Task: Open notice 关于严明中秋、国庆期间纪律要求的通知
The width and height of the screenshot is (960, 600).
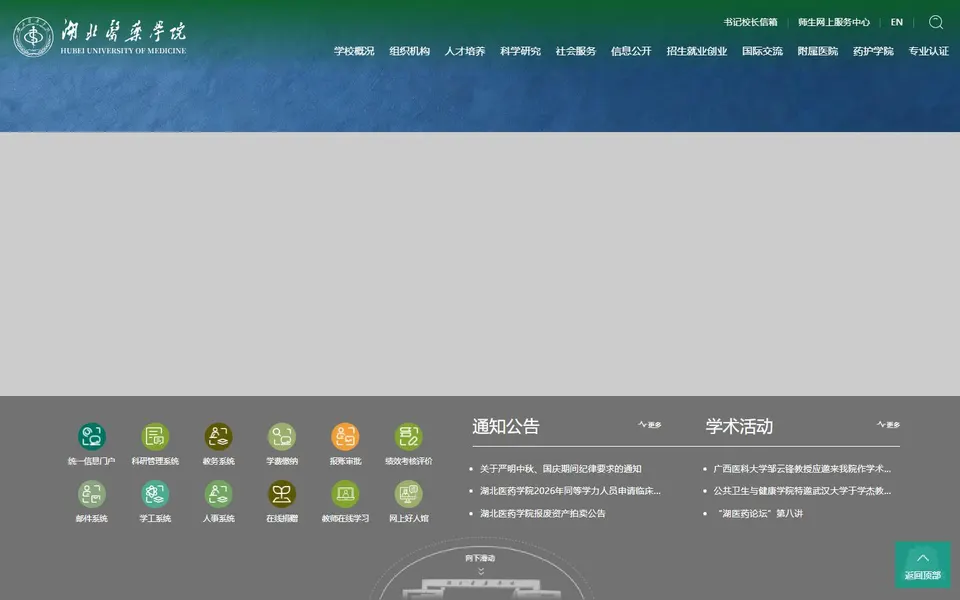Action: (561, 469)
